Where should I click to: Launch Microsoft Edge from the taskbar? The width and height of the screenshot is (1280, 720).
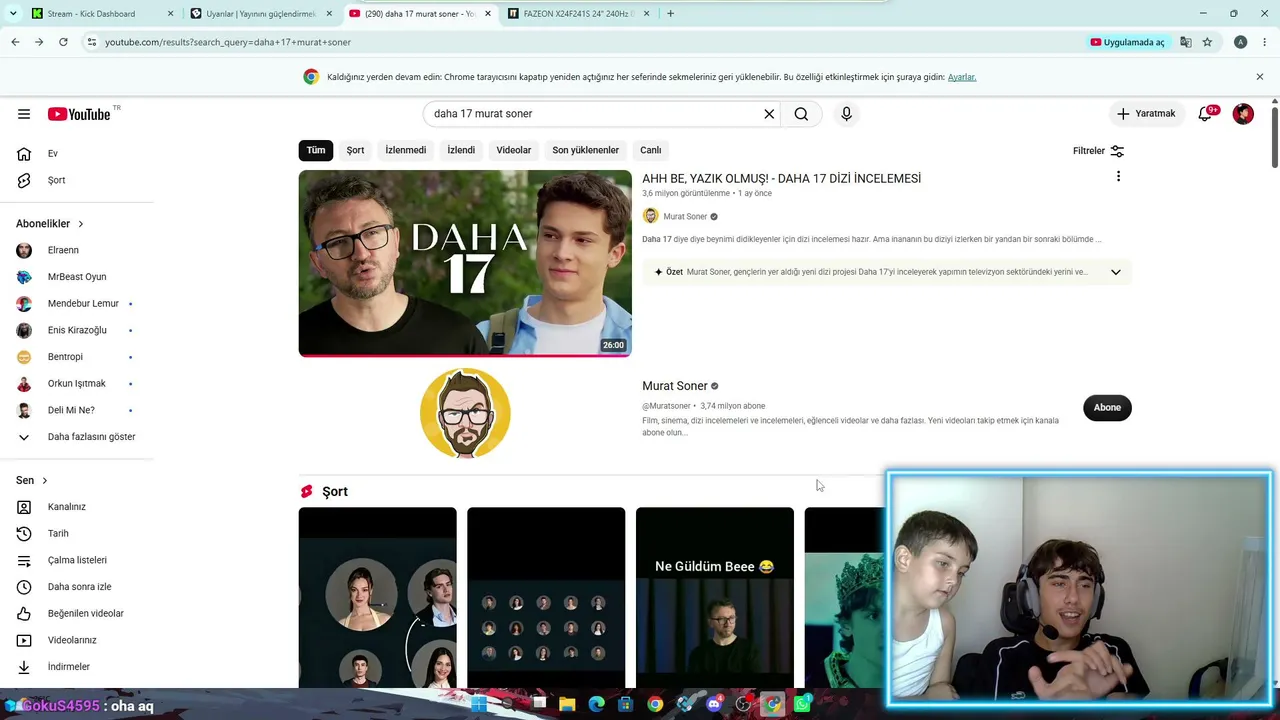(597, 704)
